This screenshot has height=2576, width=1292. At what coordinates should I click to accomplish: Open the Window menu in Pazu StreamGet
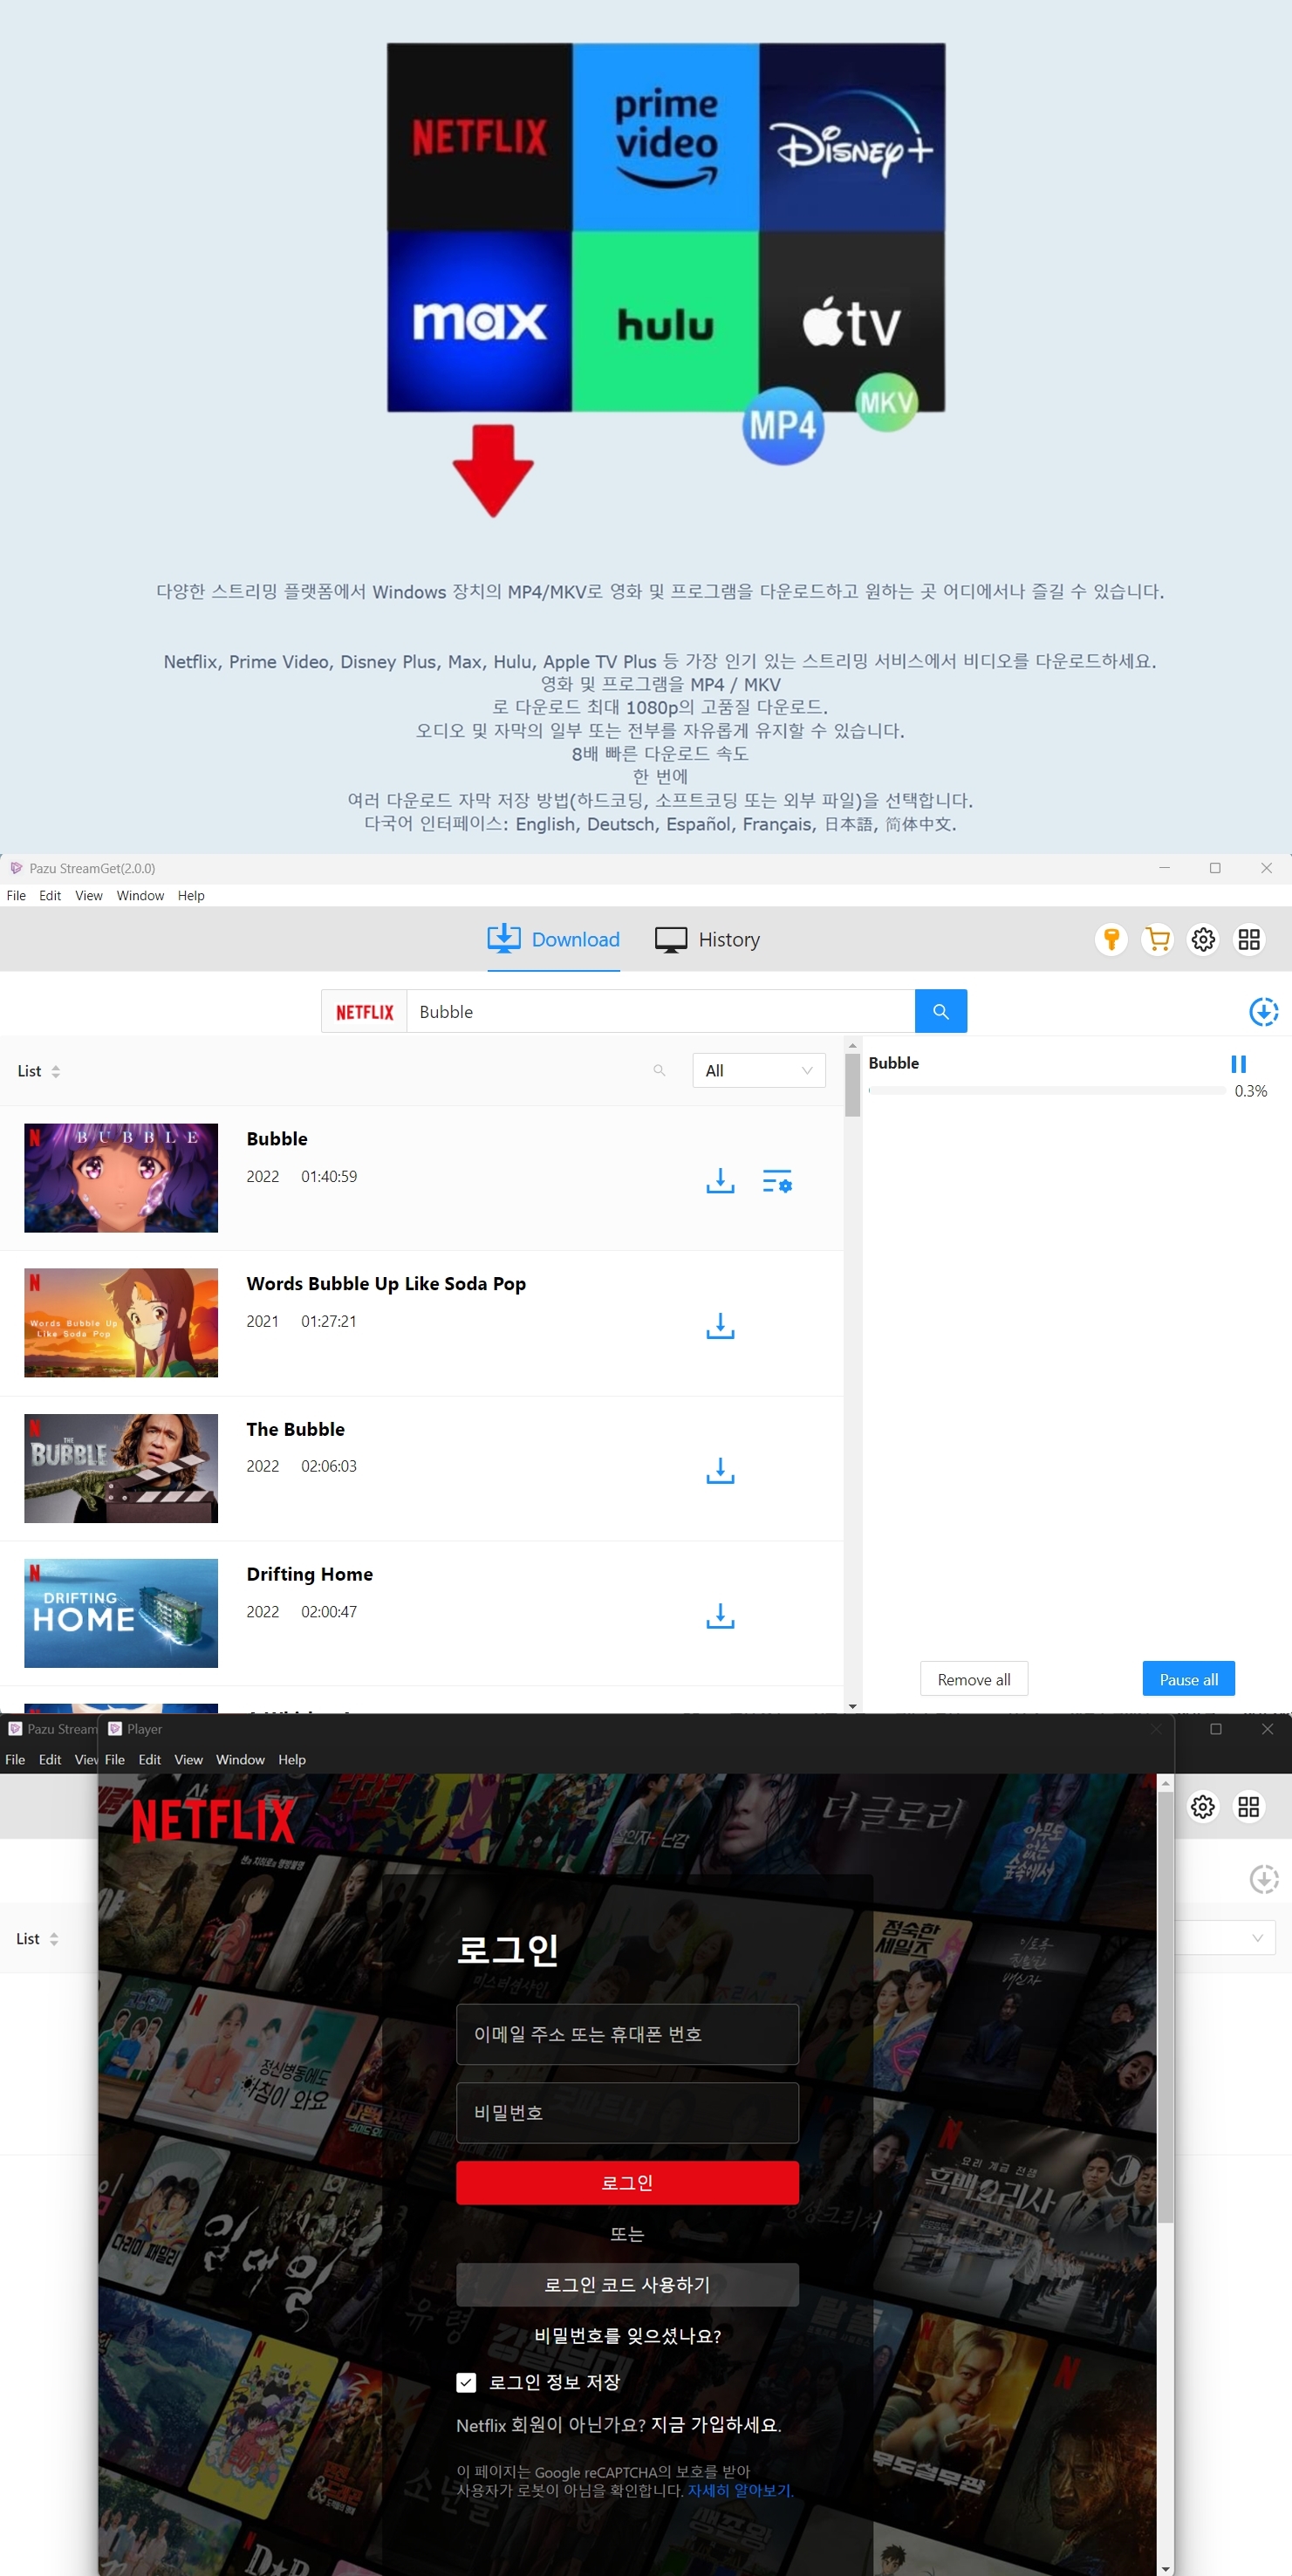tap(140, 895)
